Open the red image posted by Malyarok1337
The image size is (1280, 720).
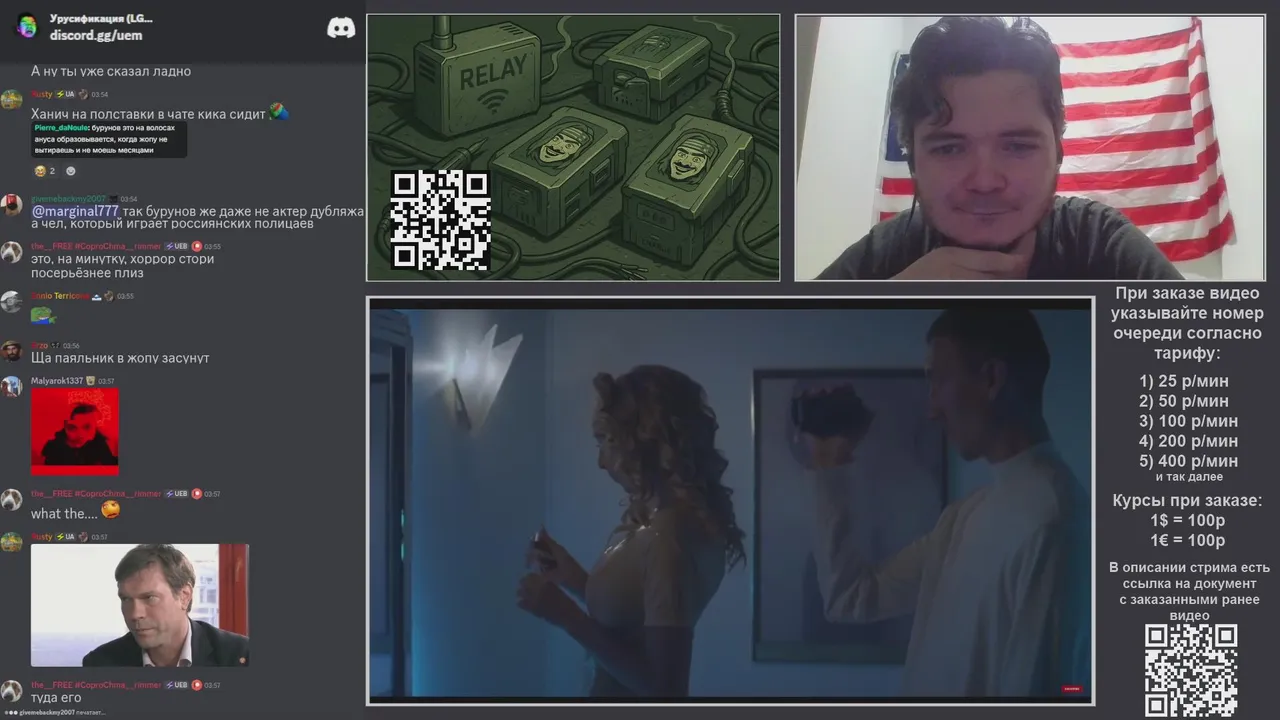(74, 430)
